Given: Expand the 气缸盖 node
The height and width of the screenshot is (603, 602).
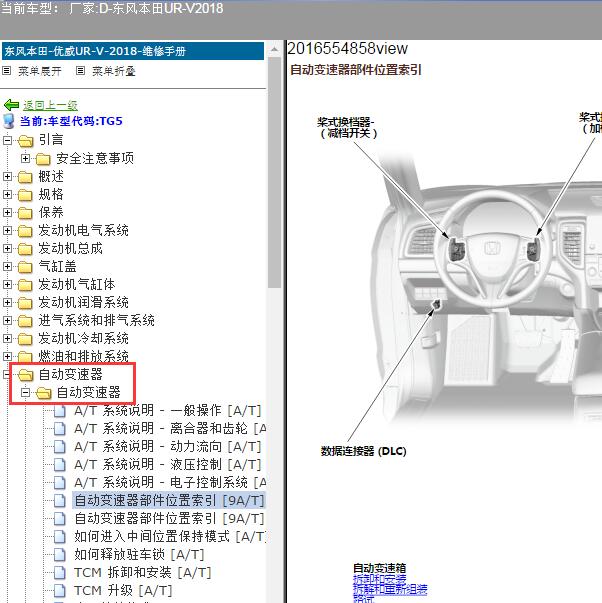Looking at the screenshot, I should (7, 266).
